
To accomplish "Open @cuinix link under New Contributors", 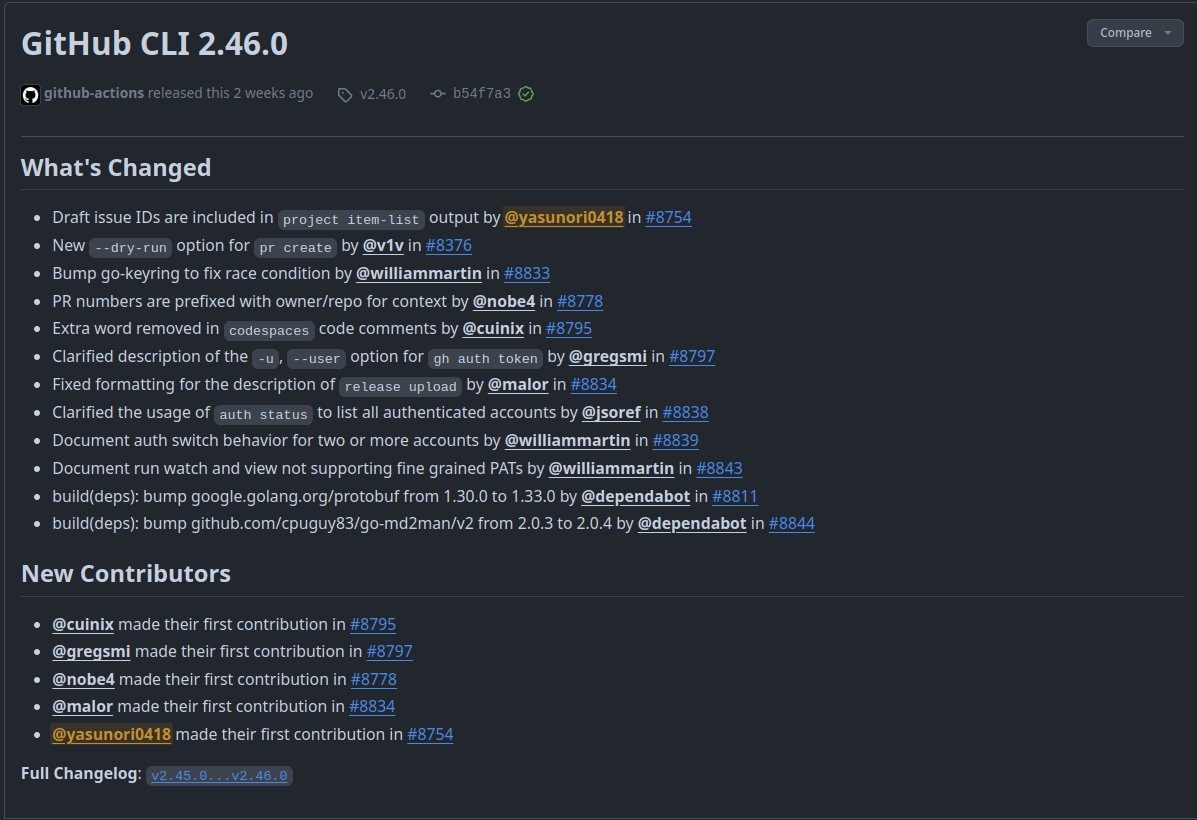I will click(x=83, y=625).
